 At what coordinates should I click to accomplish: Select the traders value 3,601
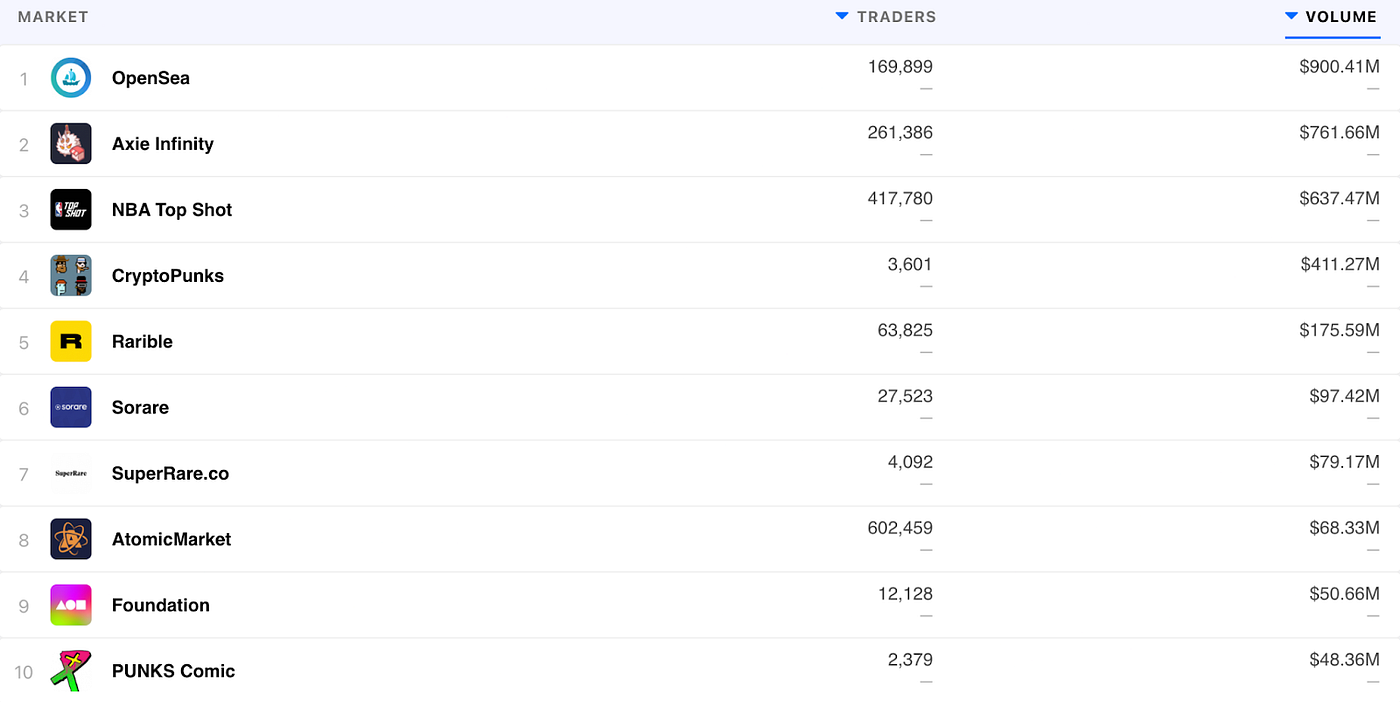[909, 265]
